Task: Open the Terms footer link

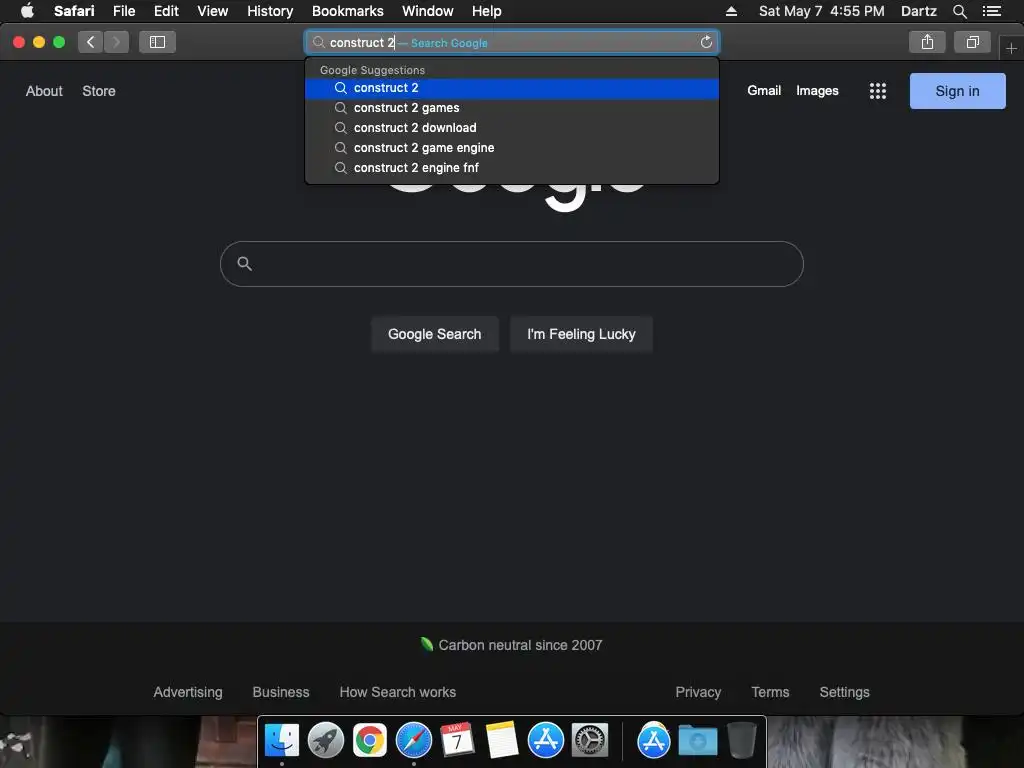Action: tap(770, 692)
